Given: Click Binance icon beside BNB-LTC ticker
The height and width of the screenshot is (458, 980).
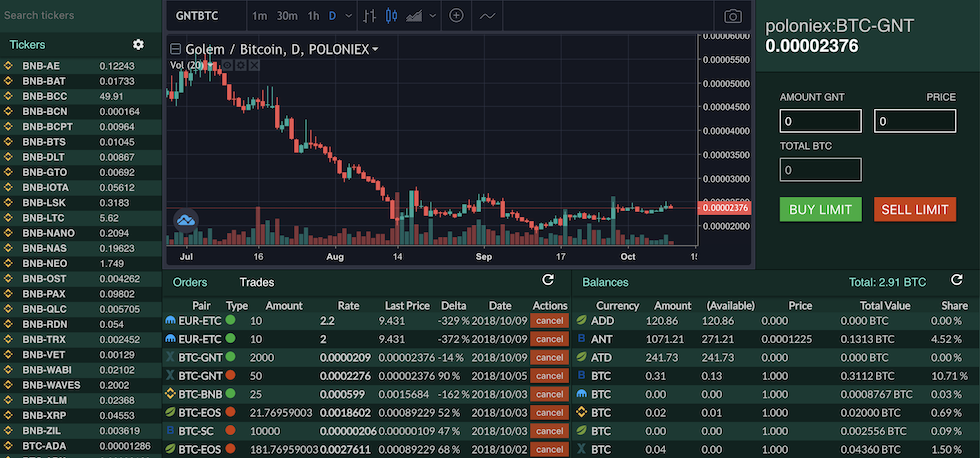Looking at the screenshot, I should pyautogui.click(x=8, y=218).
